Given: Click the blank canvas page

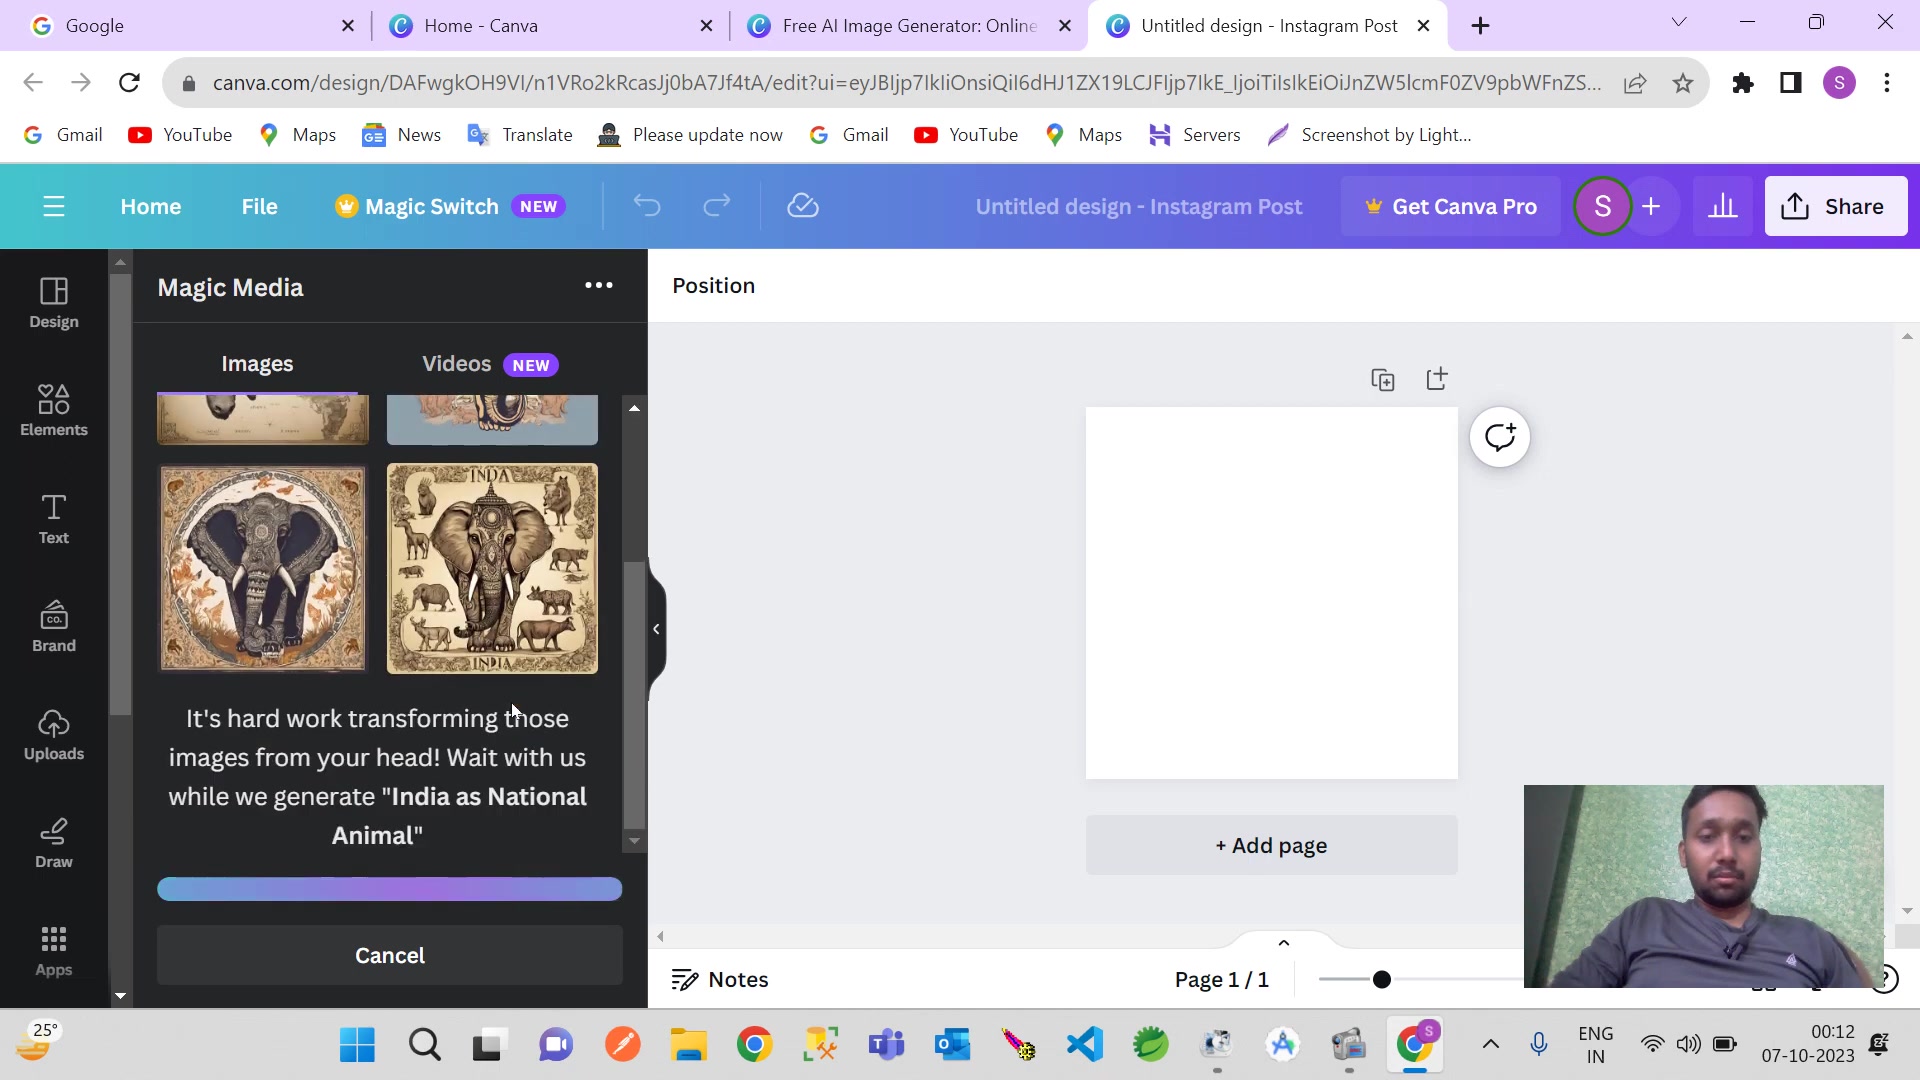Looking at the screenshot, I should pos(1271,593).
